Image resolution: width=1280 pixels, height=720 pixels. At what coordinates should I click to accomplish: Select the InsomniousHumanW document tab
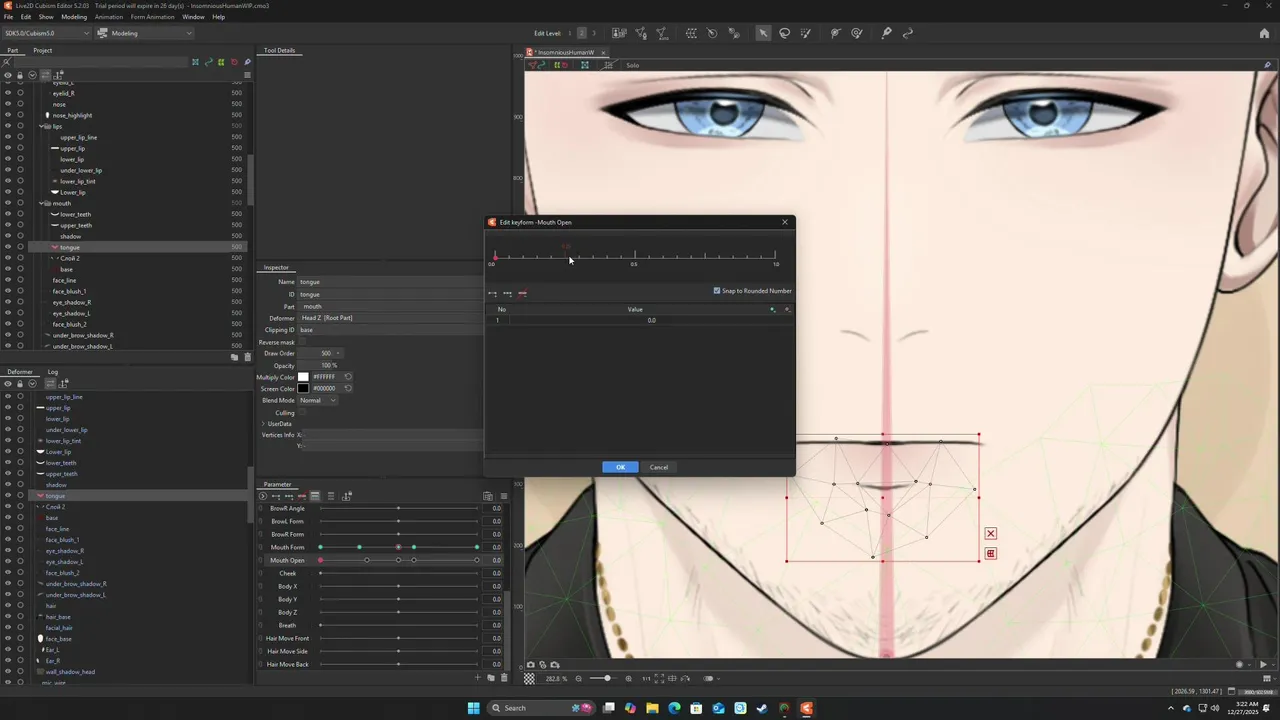(565, 52)
